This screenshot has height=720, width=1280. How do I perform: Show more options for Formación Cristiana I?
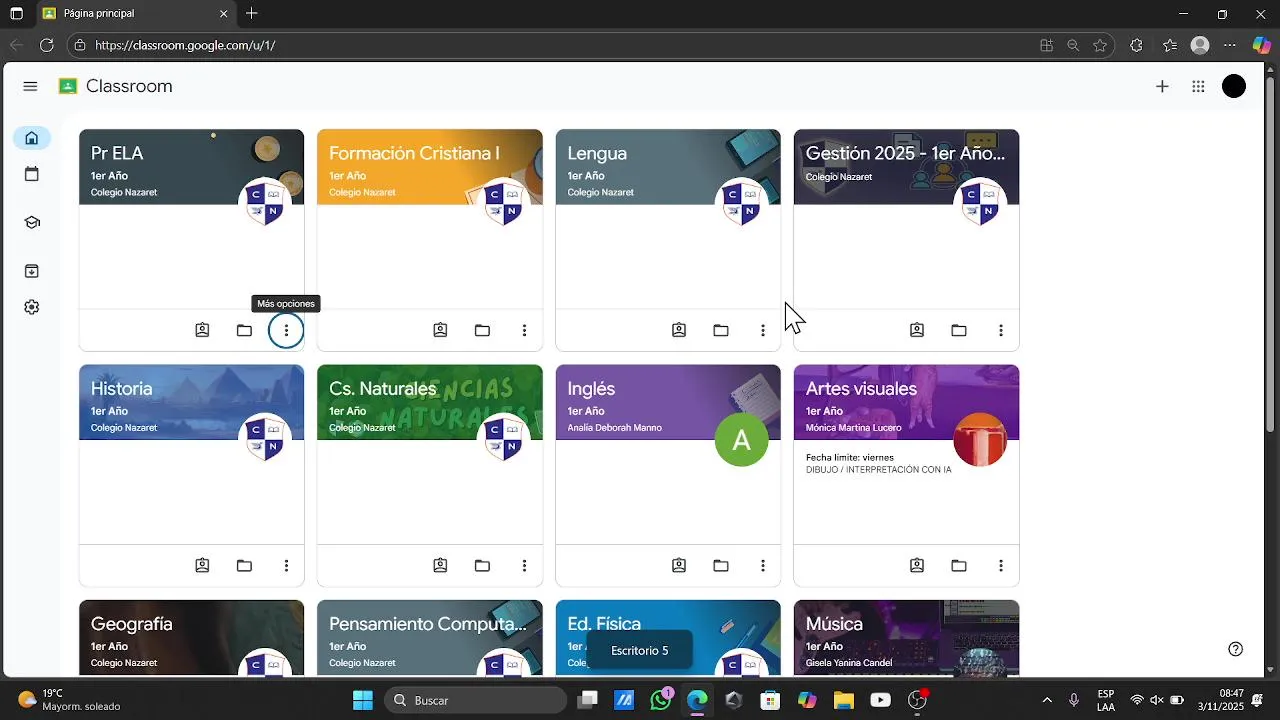coord(524,330)
